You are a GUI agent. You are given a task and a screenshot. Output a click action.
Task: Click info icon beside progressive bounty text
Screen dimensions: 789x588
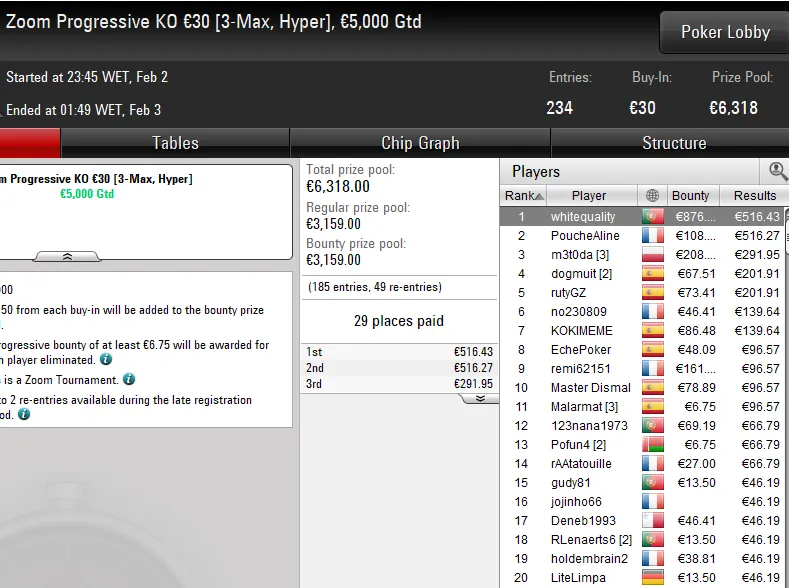coord(106,359)
